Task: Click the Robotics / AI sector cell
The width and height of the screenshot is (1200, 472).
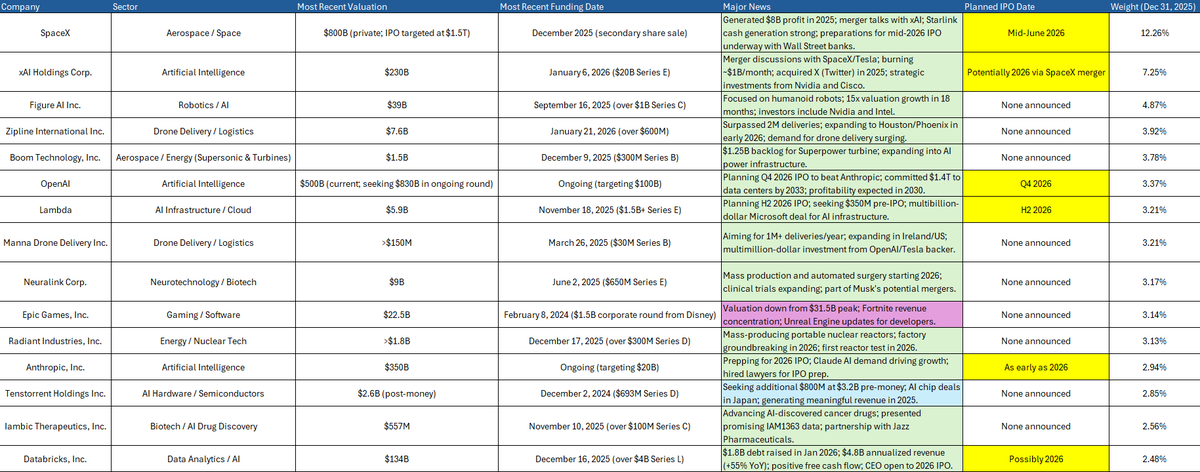Action: [x=205, y=105]
